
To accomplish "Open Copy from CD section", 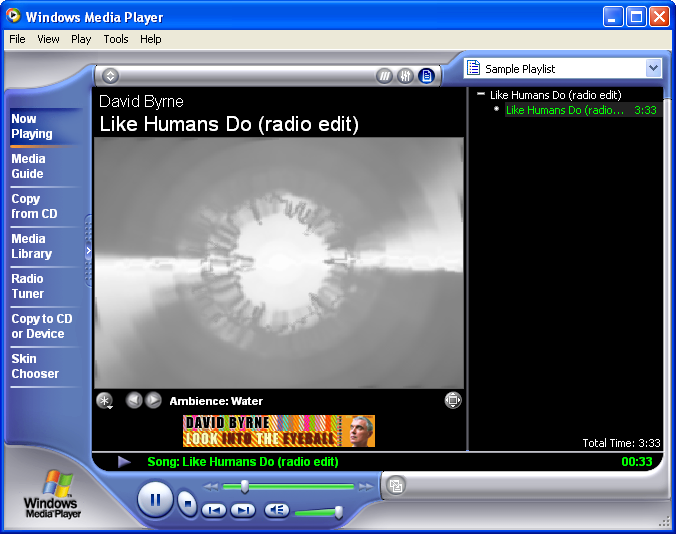I will click(x=45, y=206).
